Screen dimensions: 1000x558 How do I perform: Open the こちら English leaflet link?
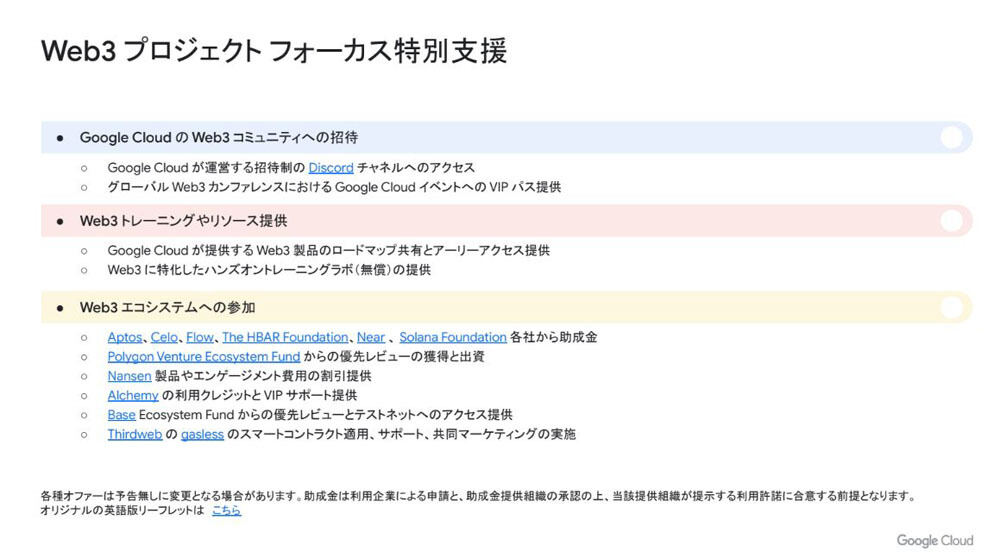click(226, 510)
